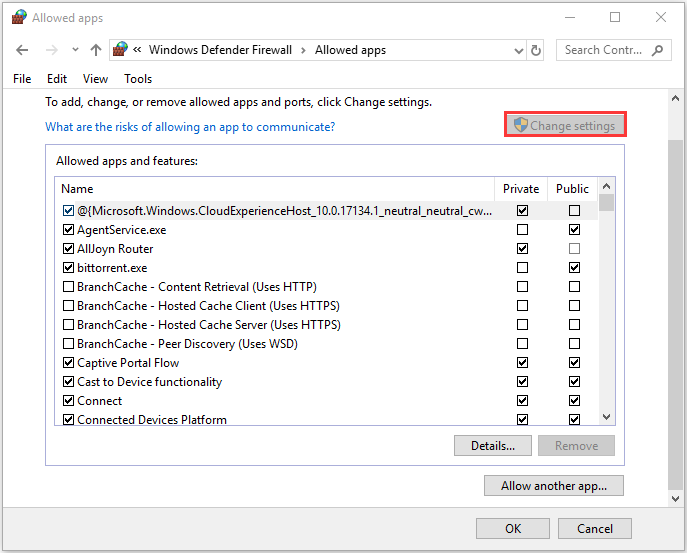687x553 pixels.
Task: Enable BranchCache Hosted Cache Client checkbox
Action: click(x=68, y=305)
